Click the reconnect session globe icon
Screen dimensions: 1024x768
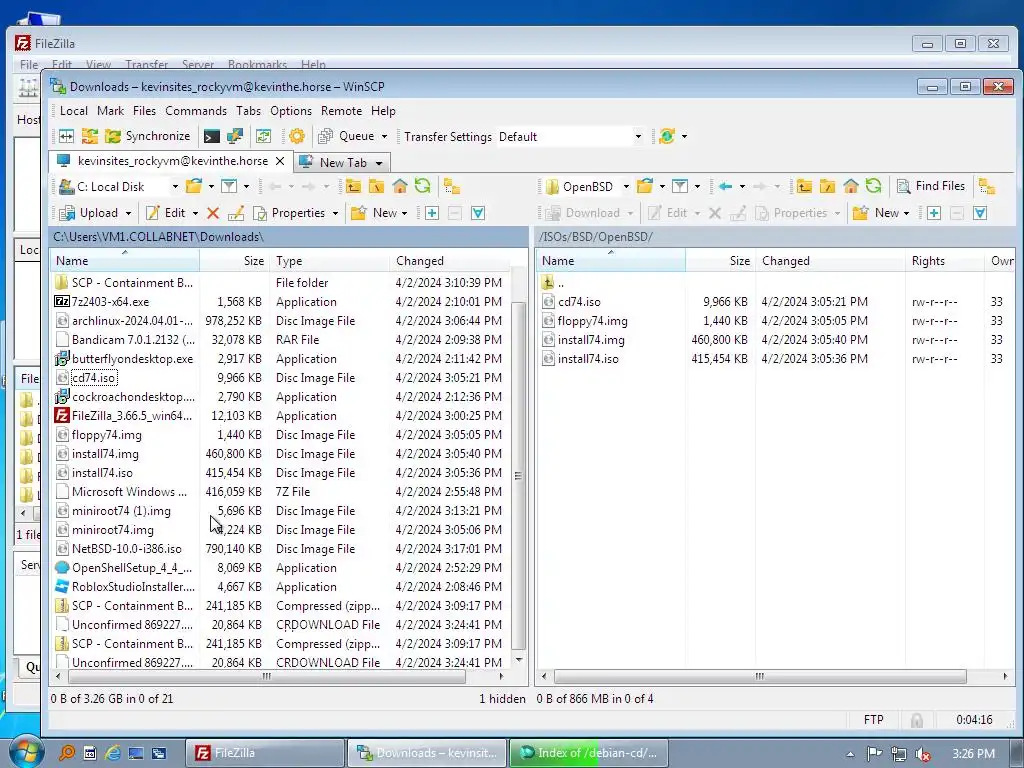coord(667,136)
